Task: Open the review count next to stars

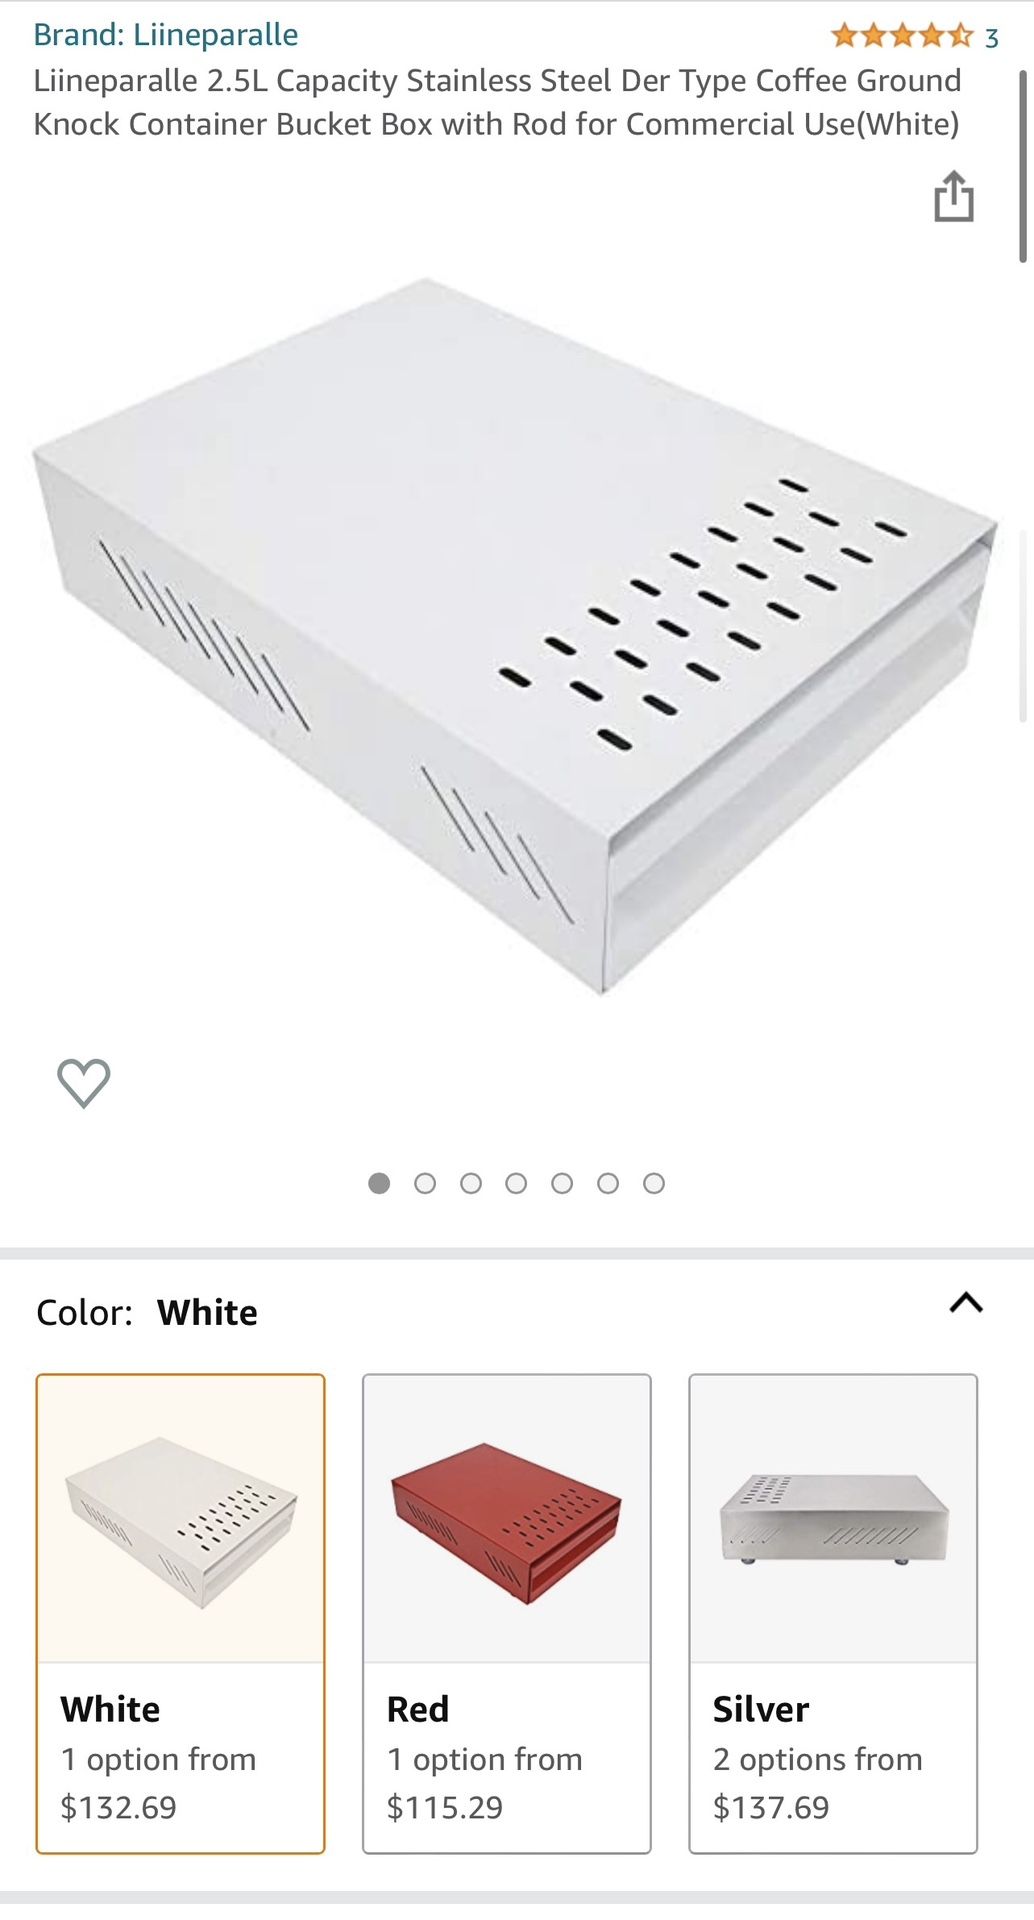Action: [x=991, y=38]
